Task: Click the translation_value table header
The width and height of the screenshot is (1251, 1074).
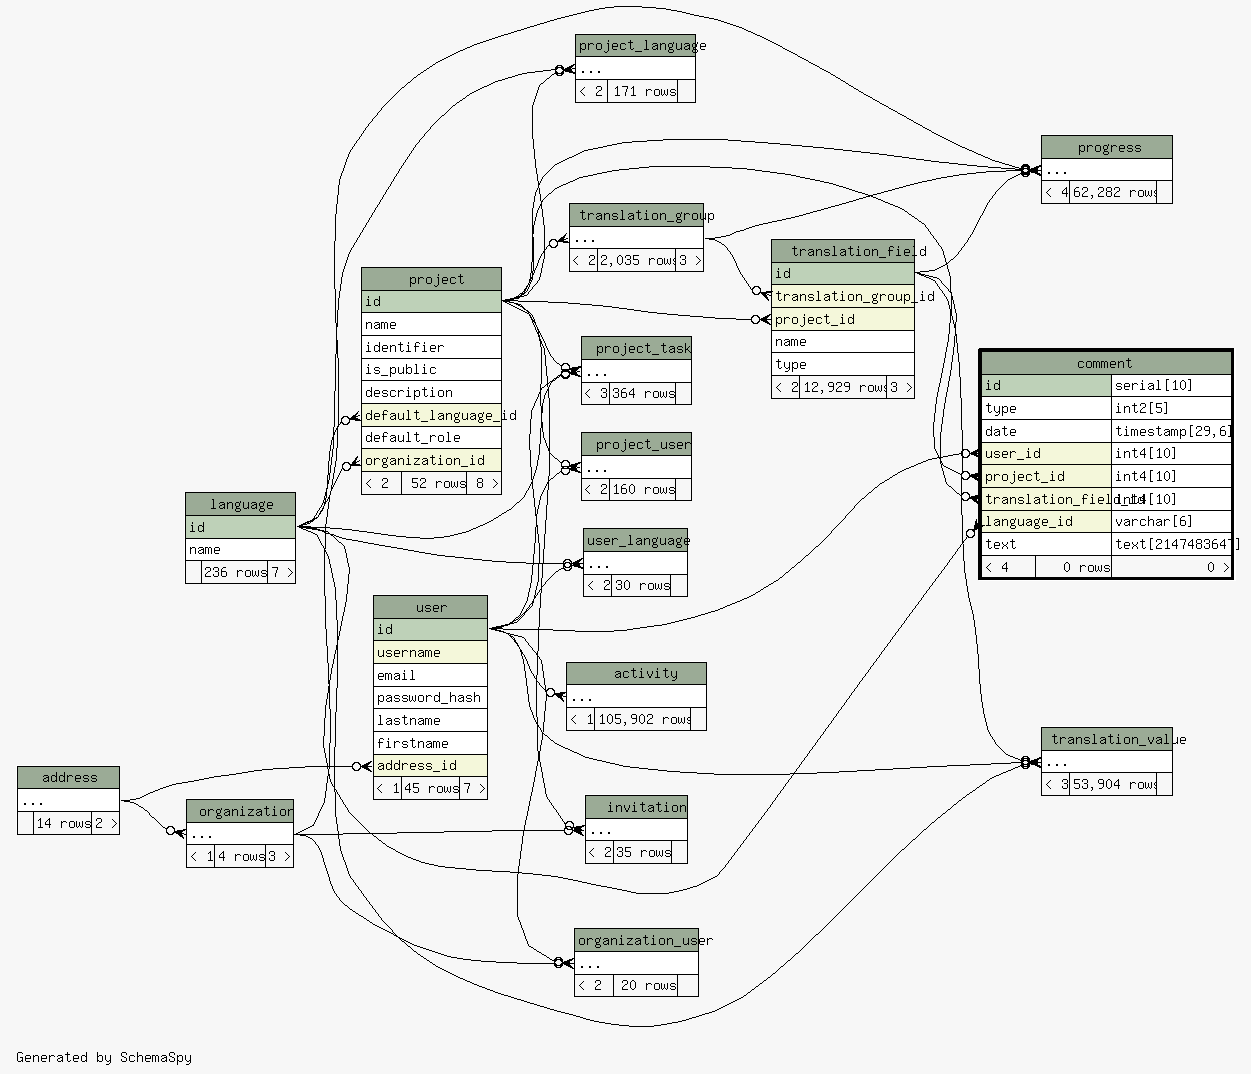Action: (x=1106, y=739)
